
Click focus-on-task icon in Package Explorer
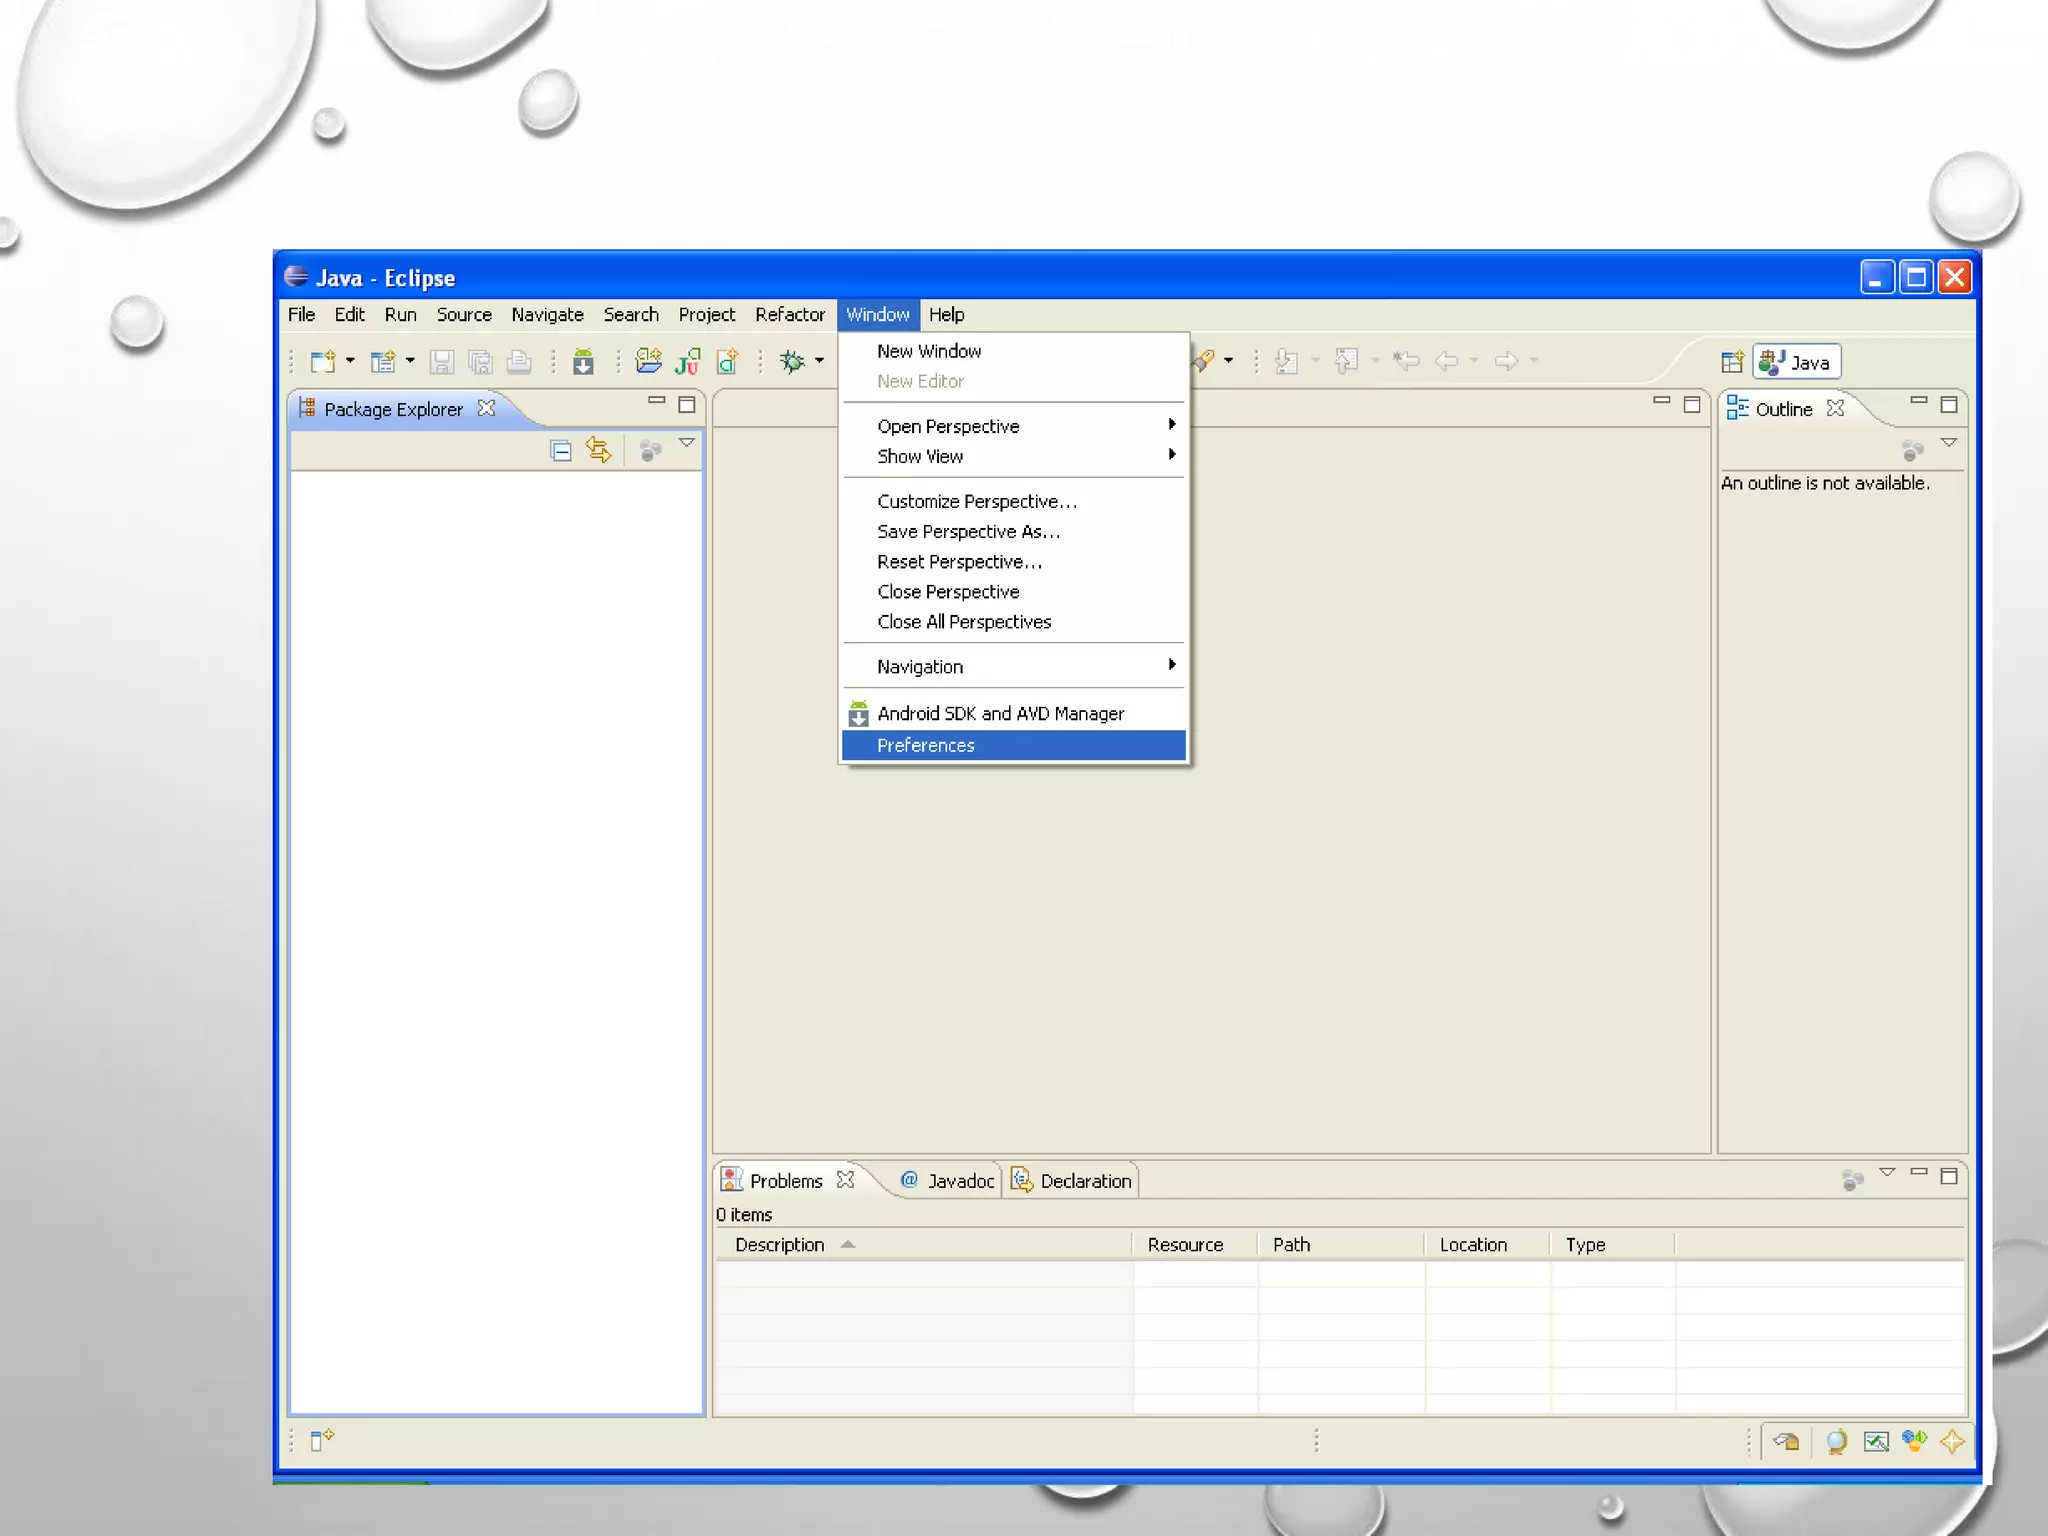[650, 451]
